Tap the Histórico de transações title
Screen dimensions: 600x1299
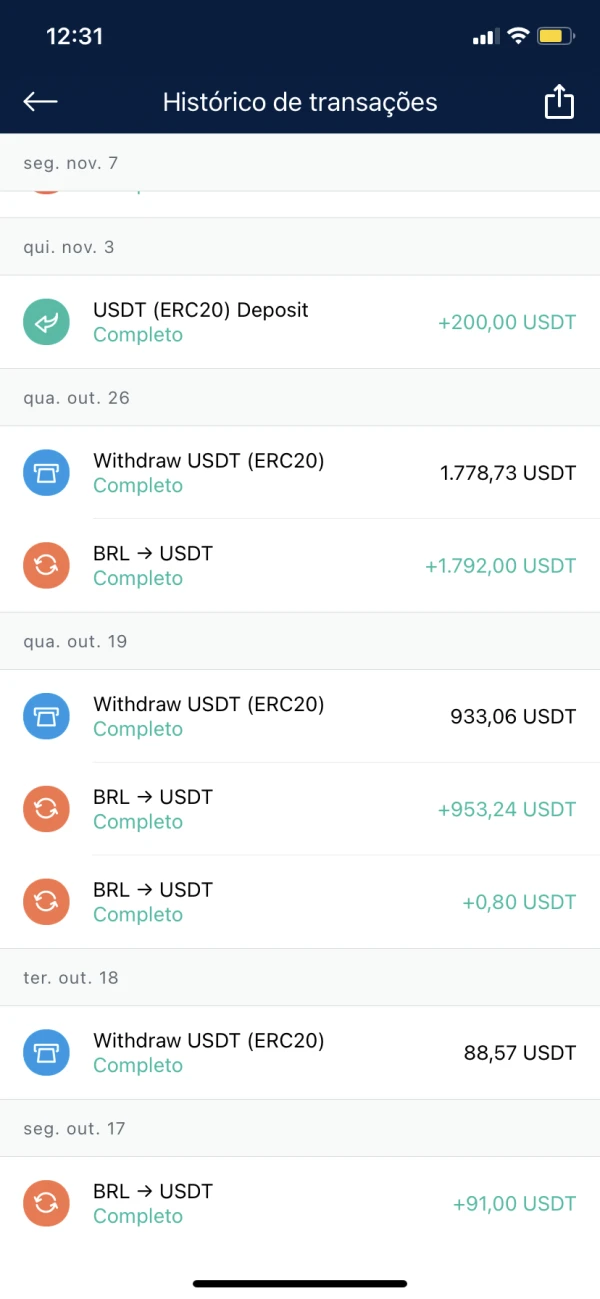click(x=300, y=102)
